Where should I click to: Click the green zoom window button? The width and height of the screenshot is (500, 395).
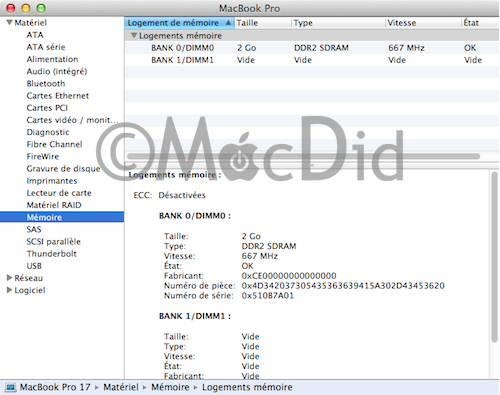coord(41,8)
